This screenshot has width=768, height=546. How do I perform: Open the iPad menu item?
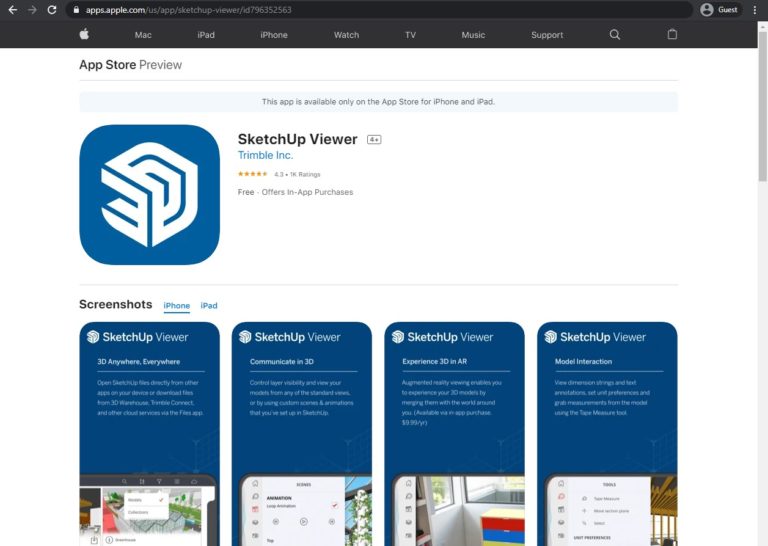pyautogui.click(x=206, y=35)
